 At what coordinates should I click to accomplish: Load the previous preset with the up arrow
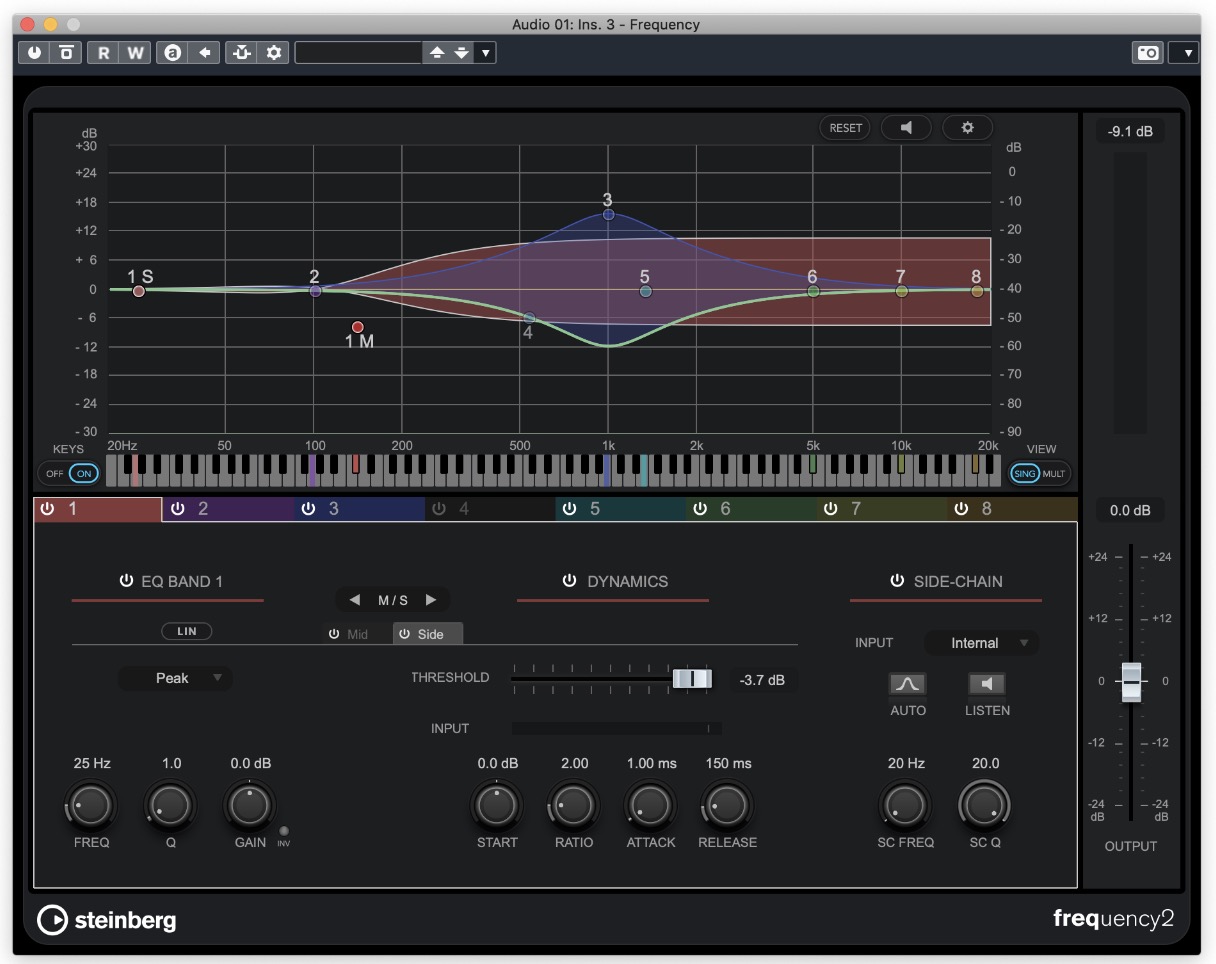pos(436,52)
